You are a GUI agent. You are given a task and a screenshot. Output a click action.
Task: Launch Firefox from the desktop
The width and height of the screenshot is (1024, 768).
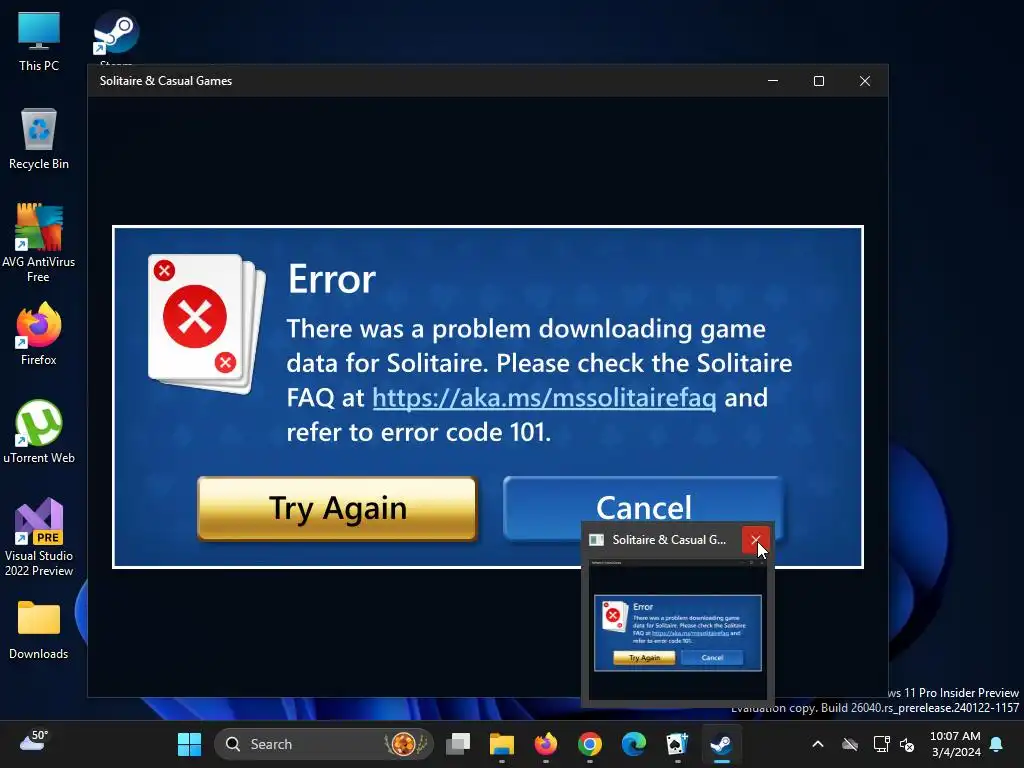coord(39,334)
